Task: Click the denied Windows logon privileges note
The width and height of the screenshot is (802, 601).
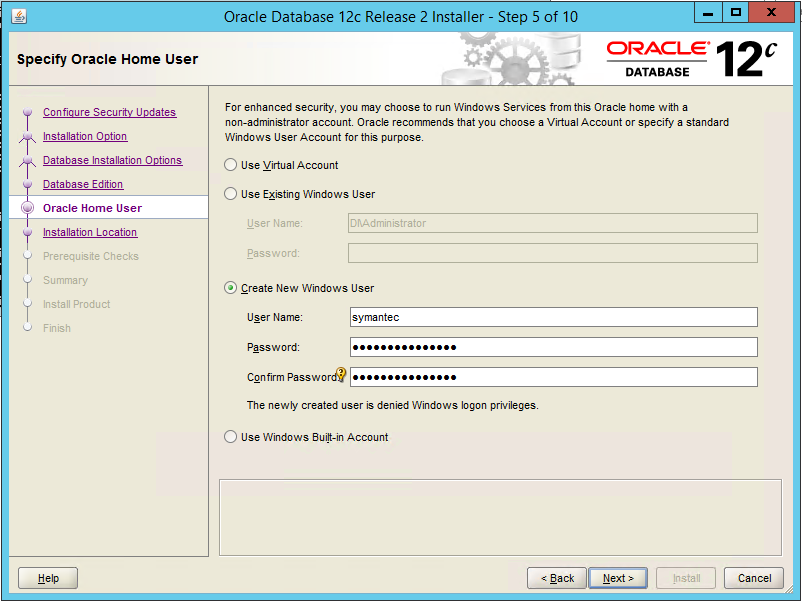Action: coord(392,405)
